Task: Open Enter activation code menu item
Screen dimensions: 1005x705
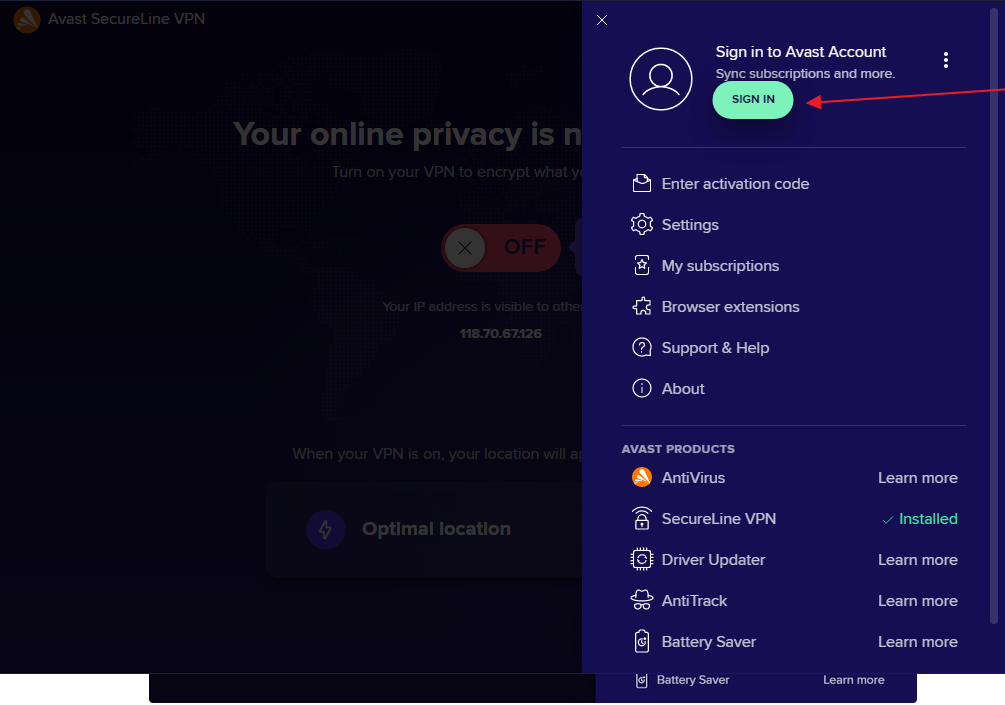Action: pos(735,184)
